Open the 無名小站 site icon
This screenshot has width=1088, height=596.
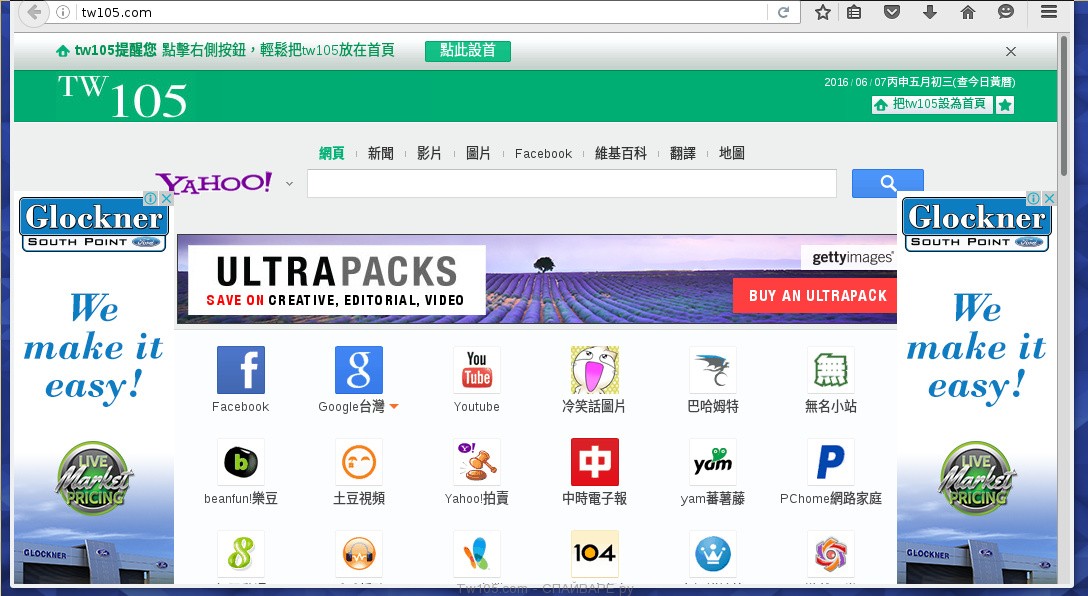pos(831,370)
